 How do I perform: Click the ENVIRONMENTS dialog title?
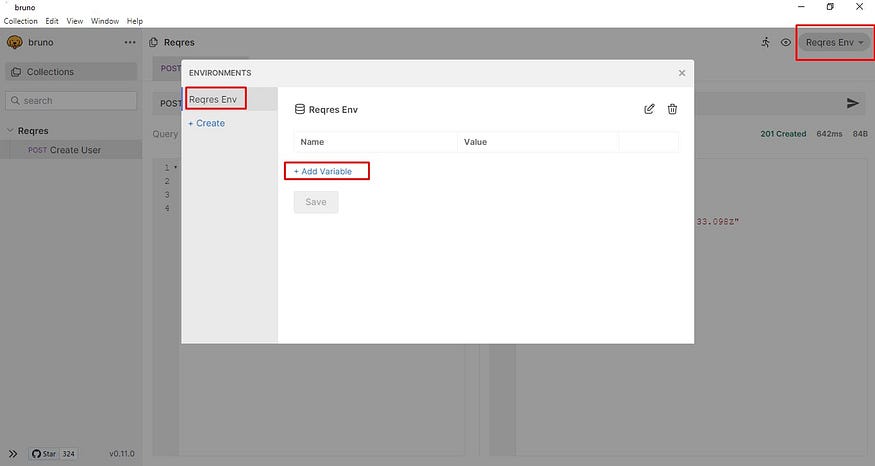click(220, 73)
